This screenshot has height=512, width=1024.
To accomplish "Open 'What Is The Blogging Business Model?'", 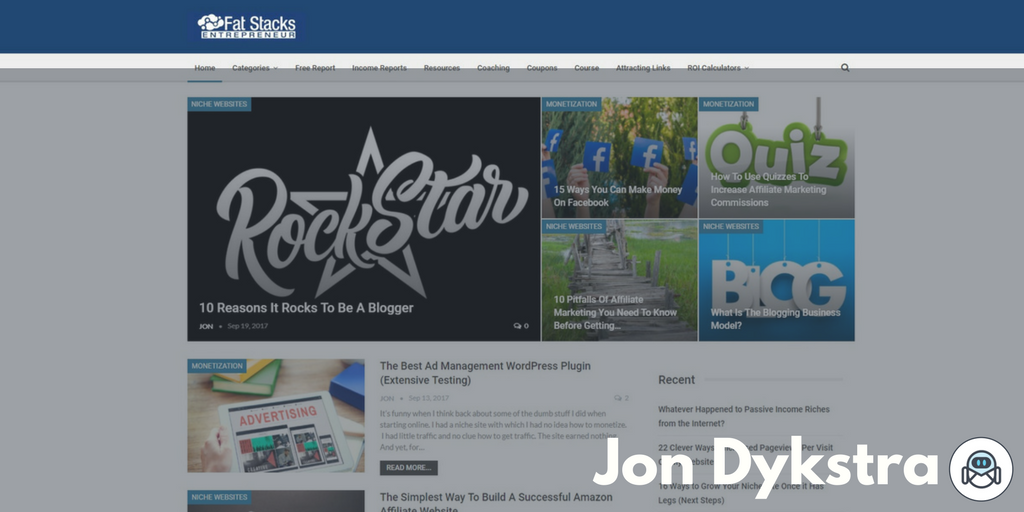I will [x=775, y=319].
